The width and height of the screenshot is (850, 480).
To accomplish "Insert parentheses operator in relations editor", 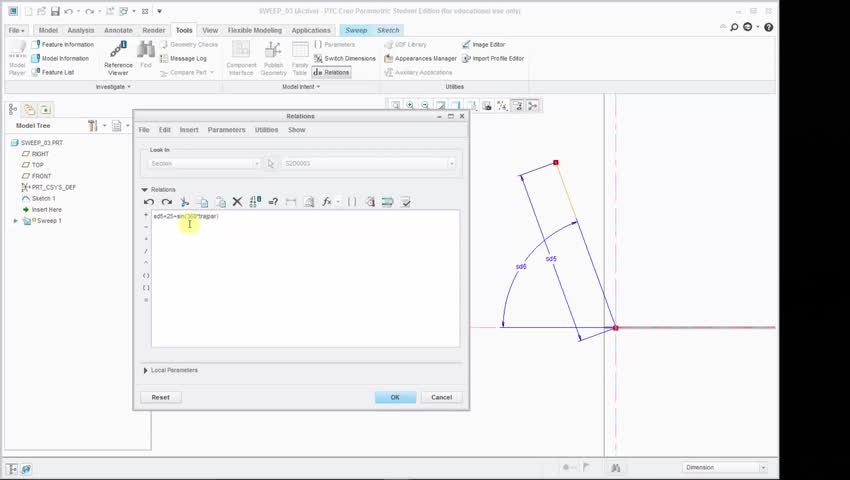I will tap(146, 276).
